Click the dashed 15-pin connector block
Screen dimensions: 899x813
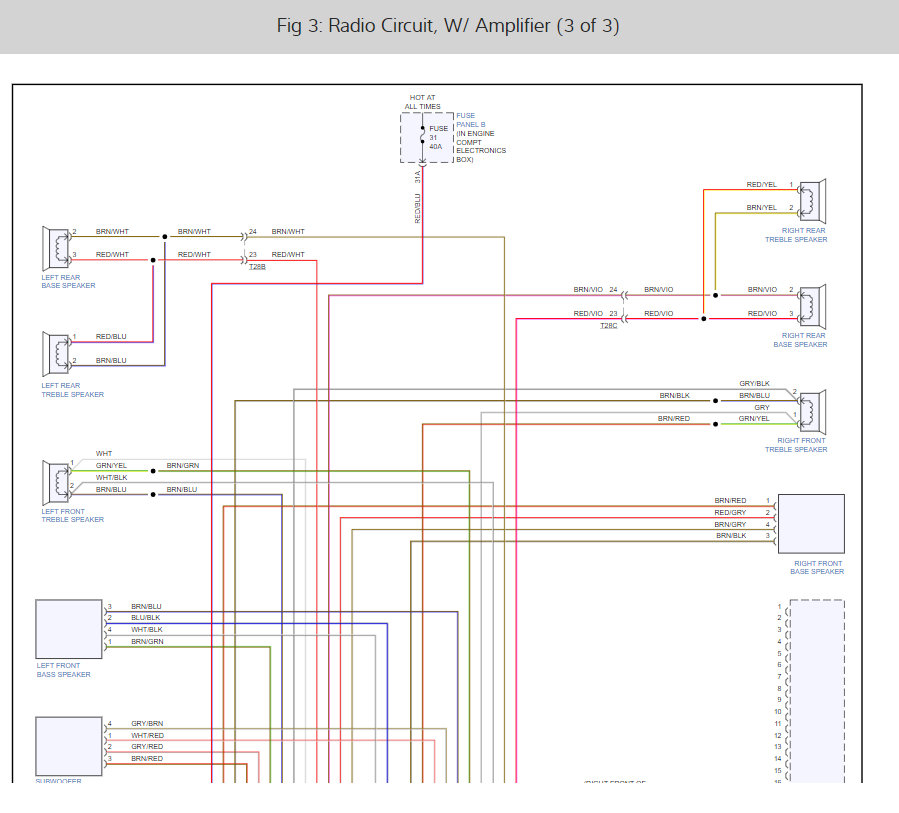click(x=817, y=691)
